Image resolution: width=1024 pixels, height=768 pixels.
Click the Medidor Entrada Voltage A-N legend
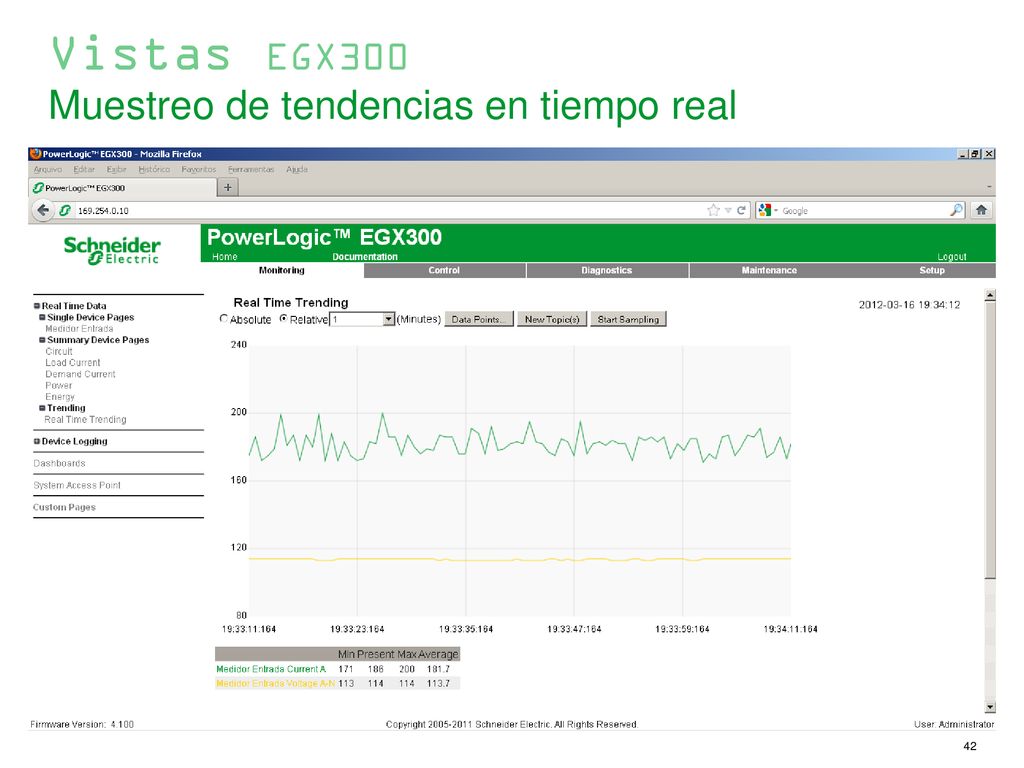click(275, 684)
